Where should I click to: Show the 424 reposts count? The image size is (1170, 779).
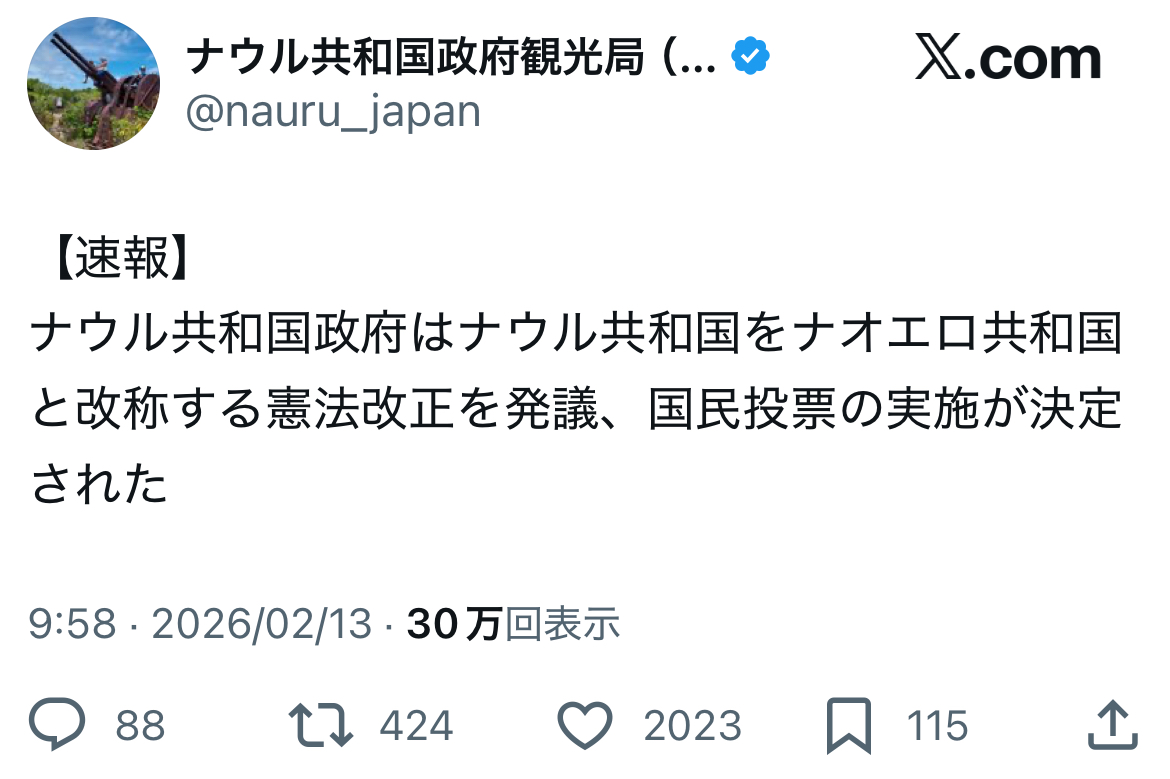415,726
